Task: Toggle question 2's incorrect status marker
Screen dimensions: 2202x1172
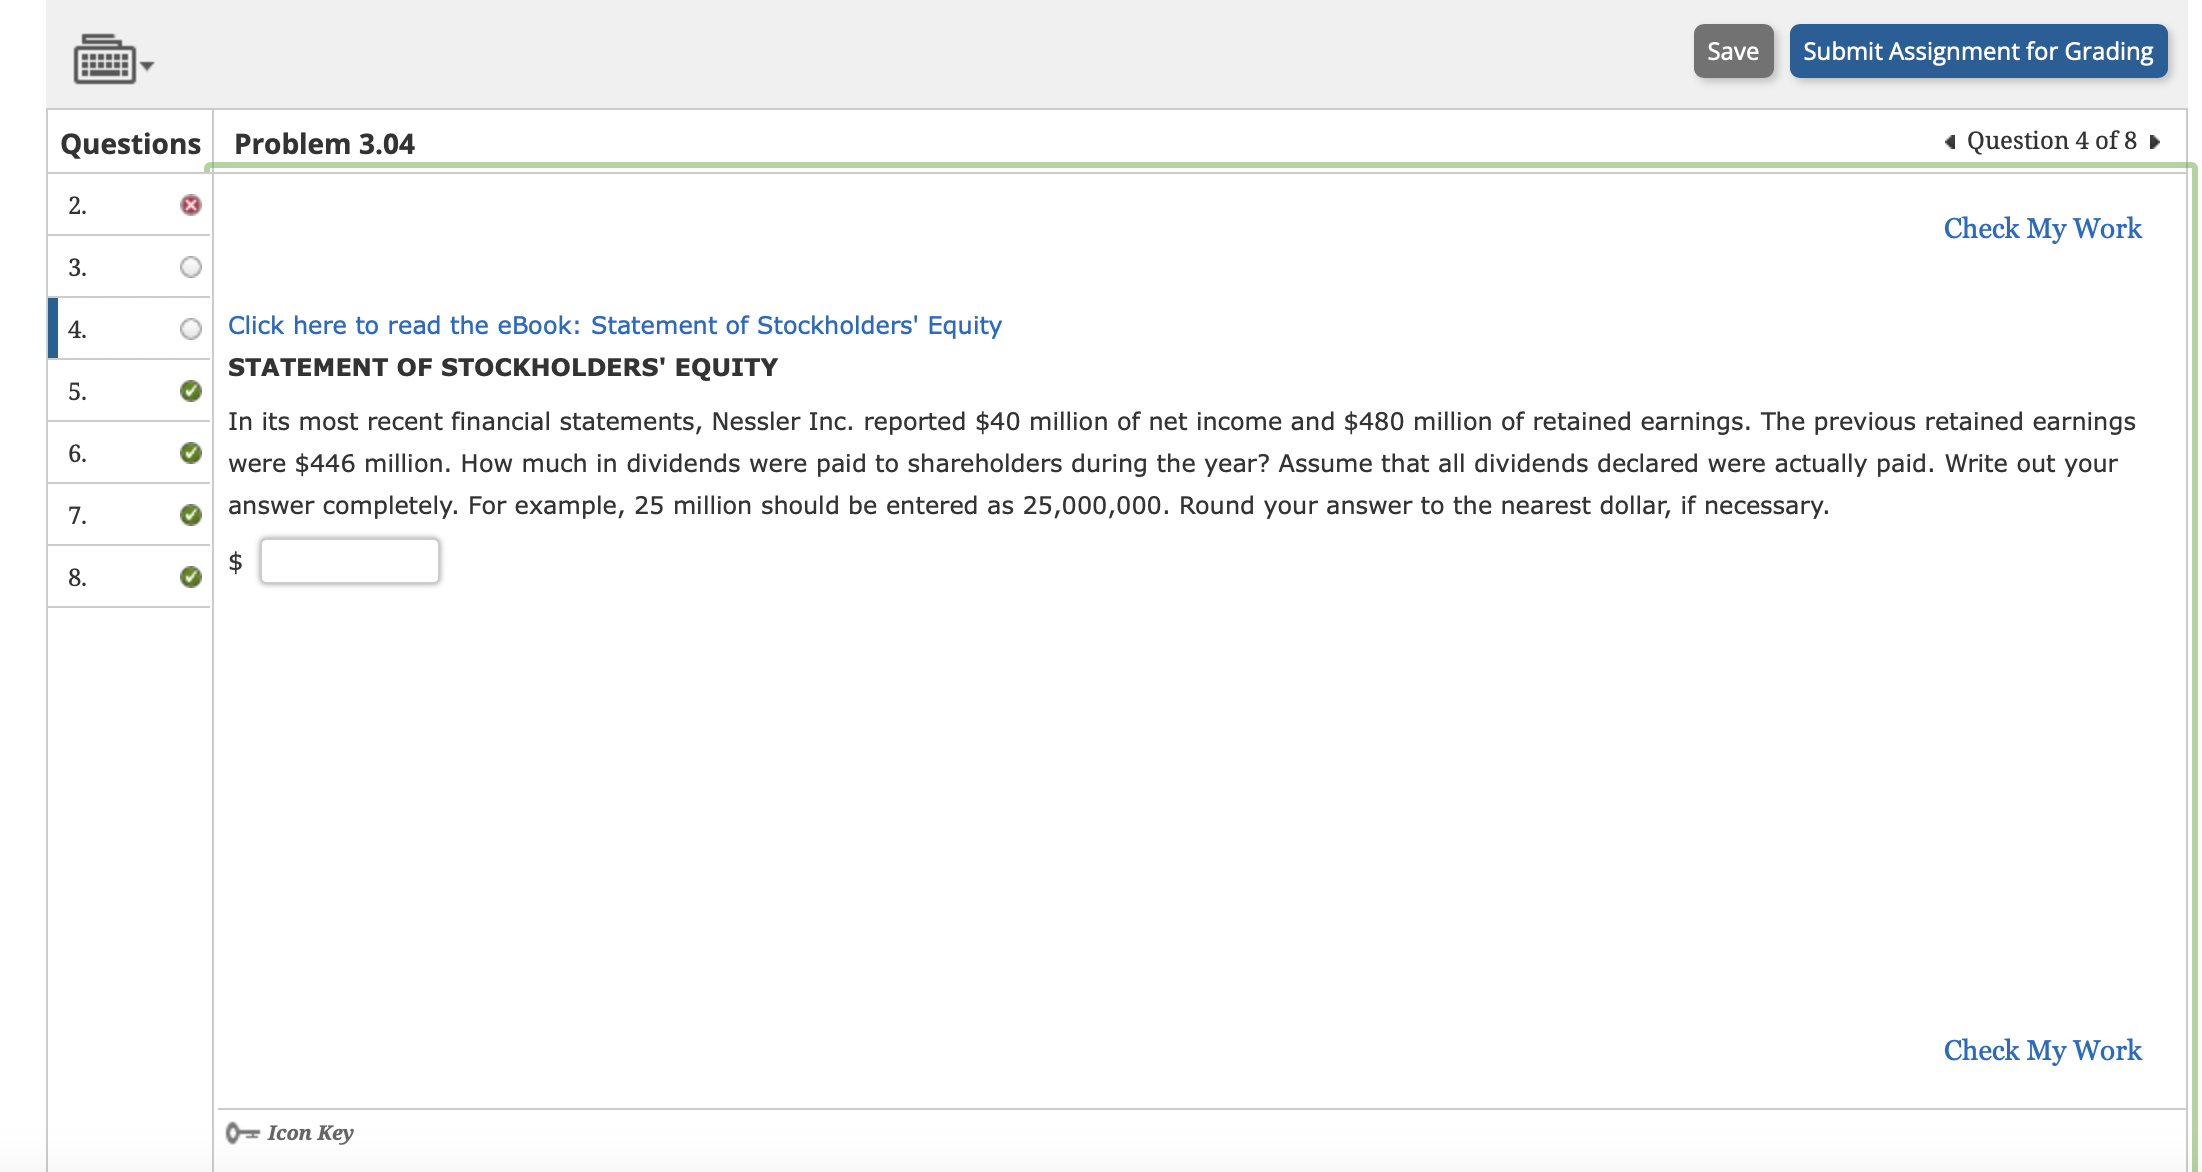Action: tap(189, 205)
